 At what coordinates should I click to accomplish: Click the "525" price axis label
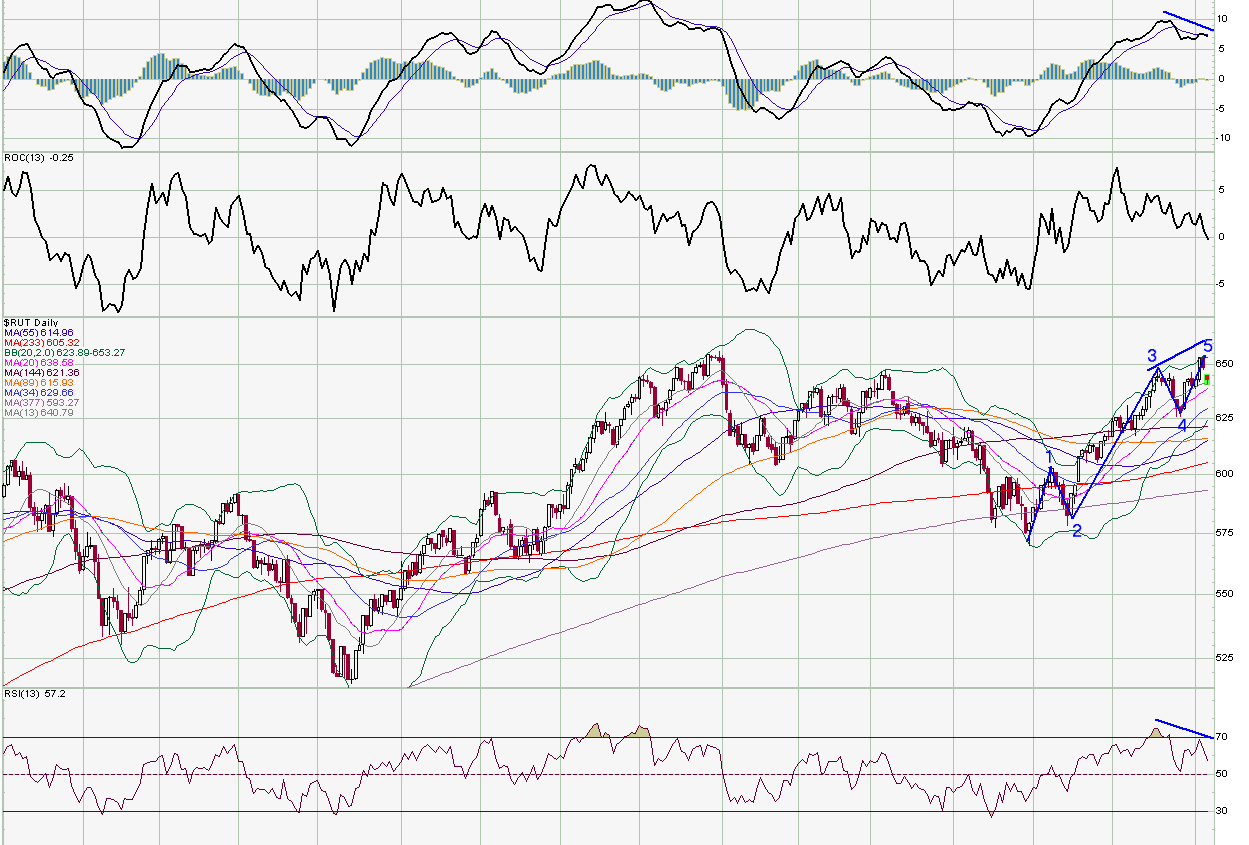(x=1225, y=658)
